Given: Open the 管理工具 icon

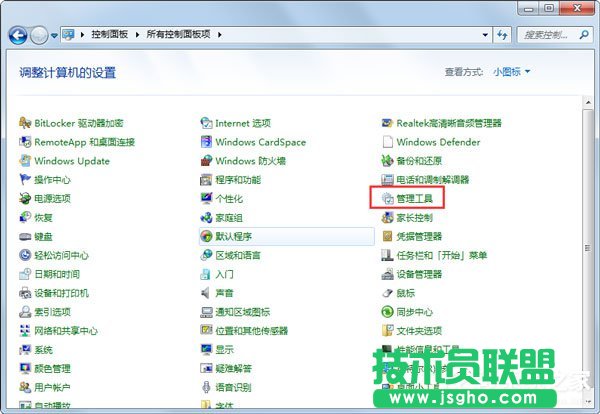Looking at the screenshot, I should 387,199.
